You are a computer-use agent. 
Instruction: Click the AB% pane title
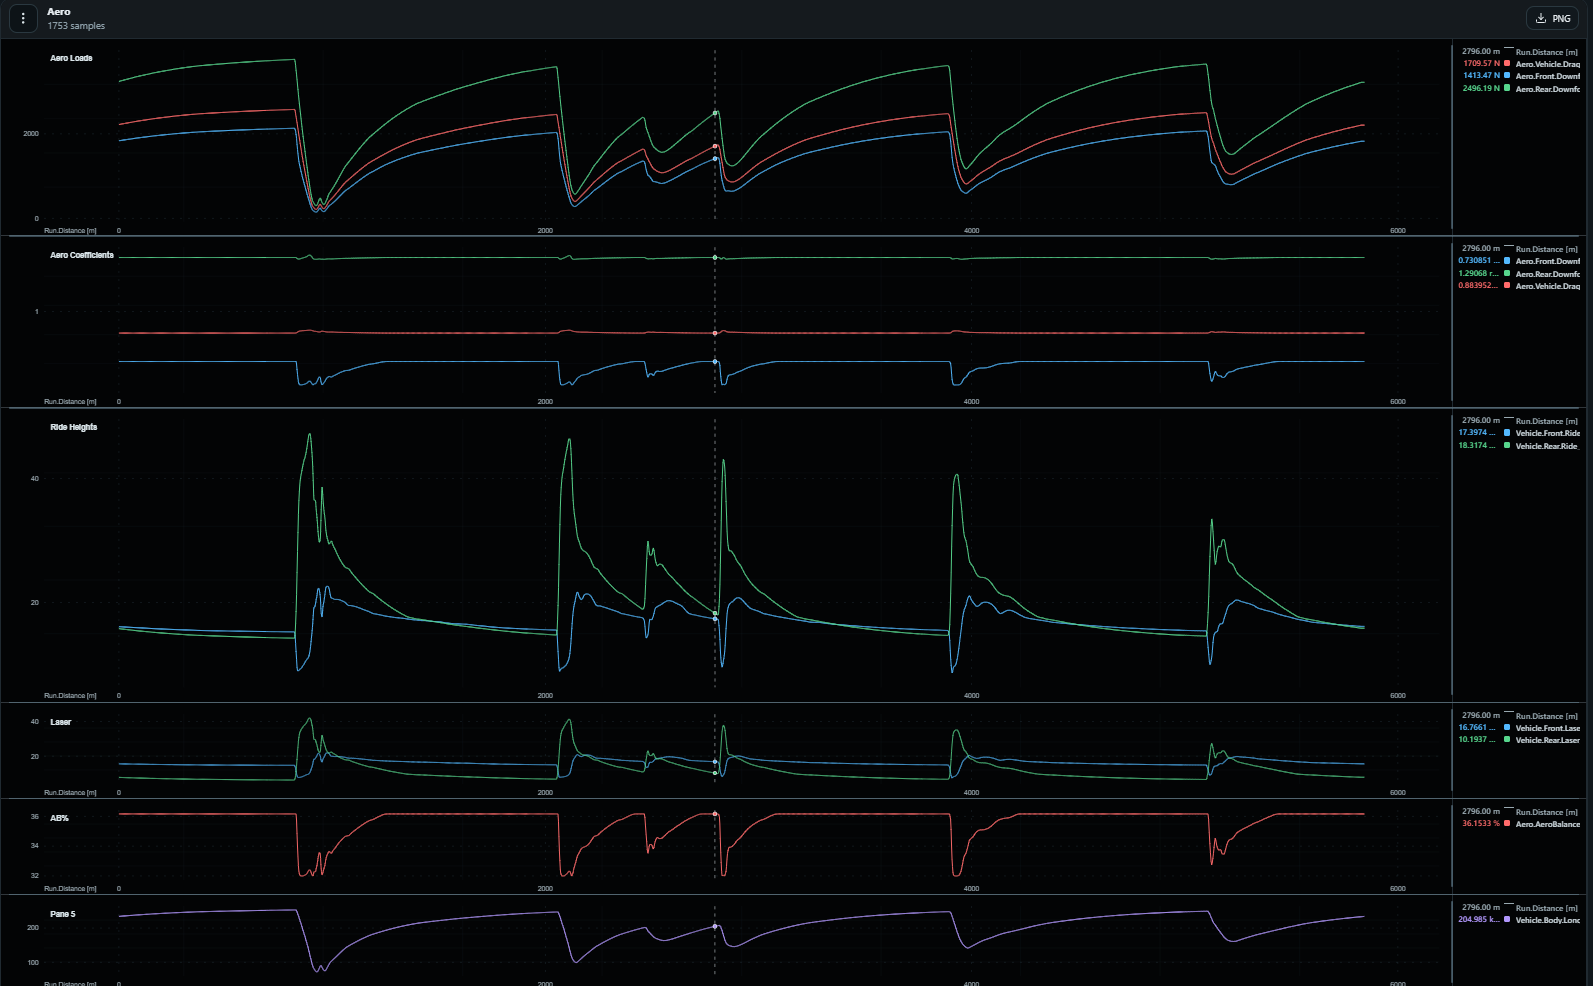60,818
